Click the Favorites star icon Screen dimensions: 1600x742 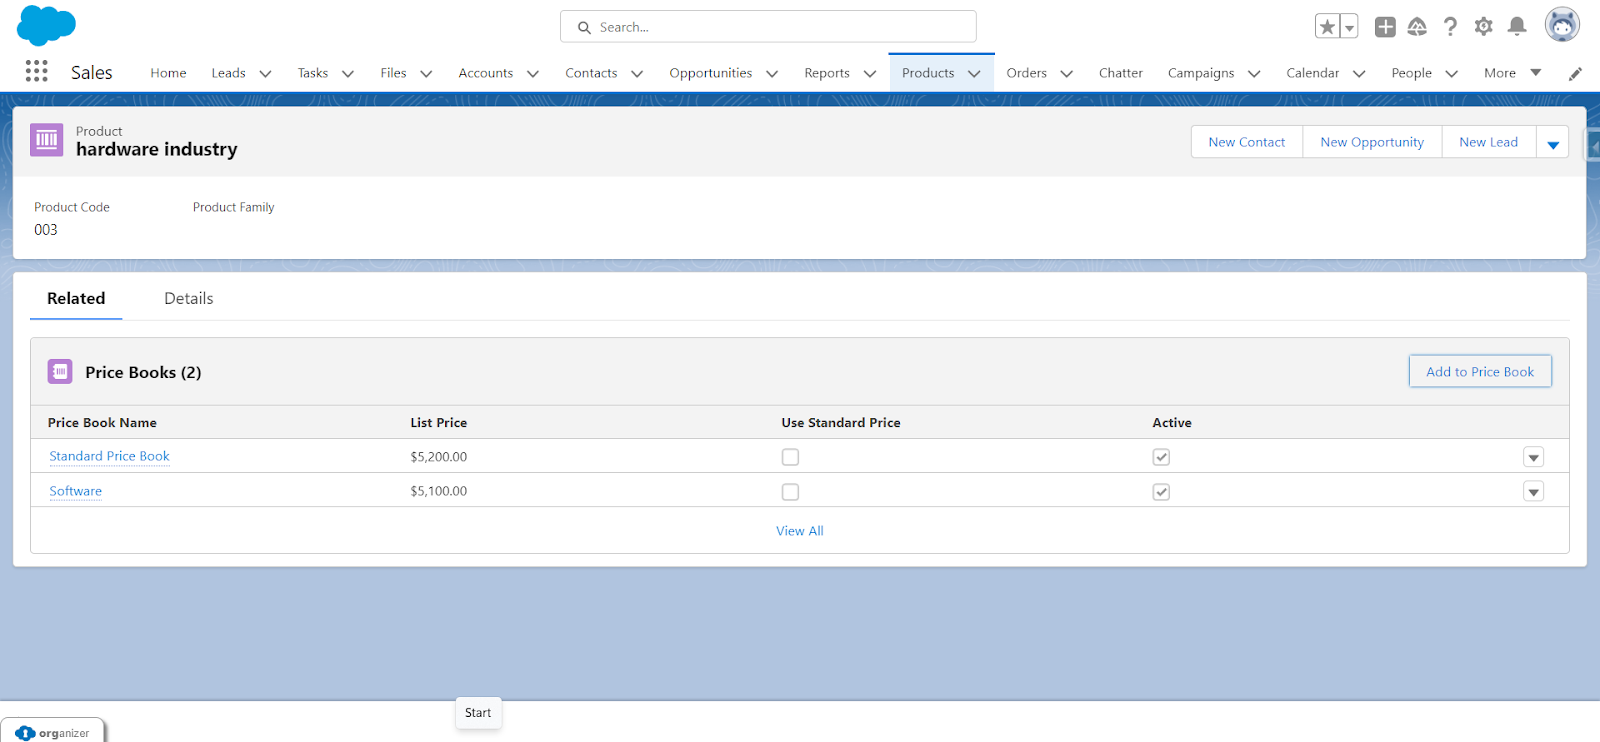1327,27
